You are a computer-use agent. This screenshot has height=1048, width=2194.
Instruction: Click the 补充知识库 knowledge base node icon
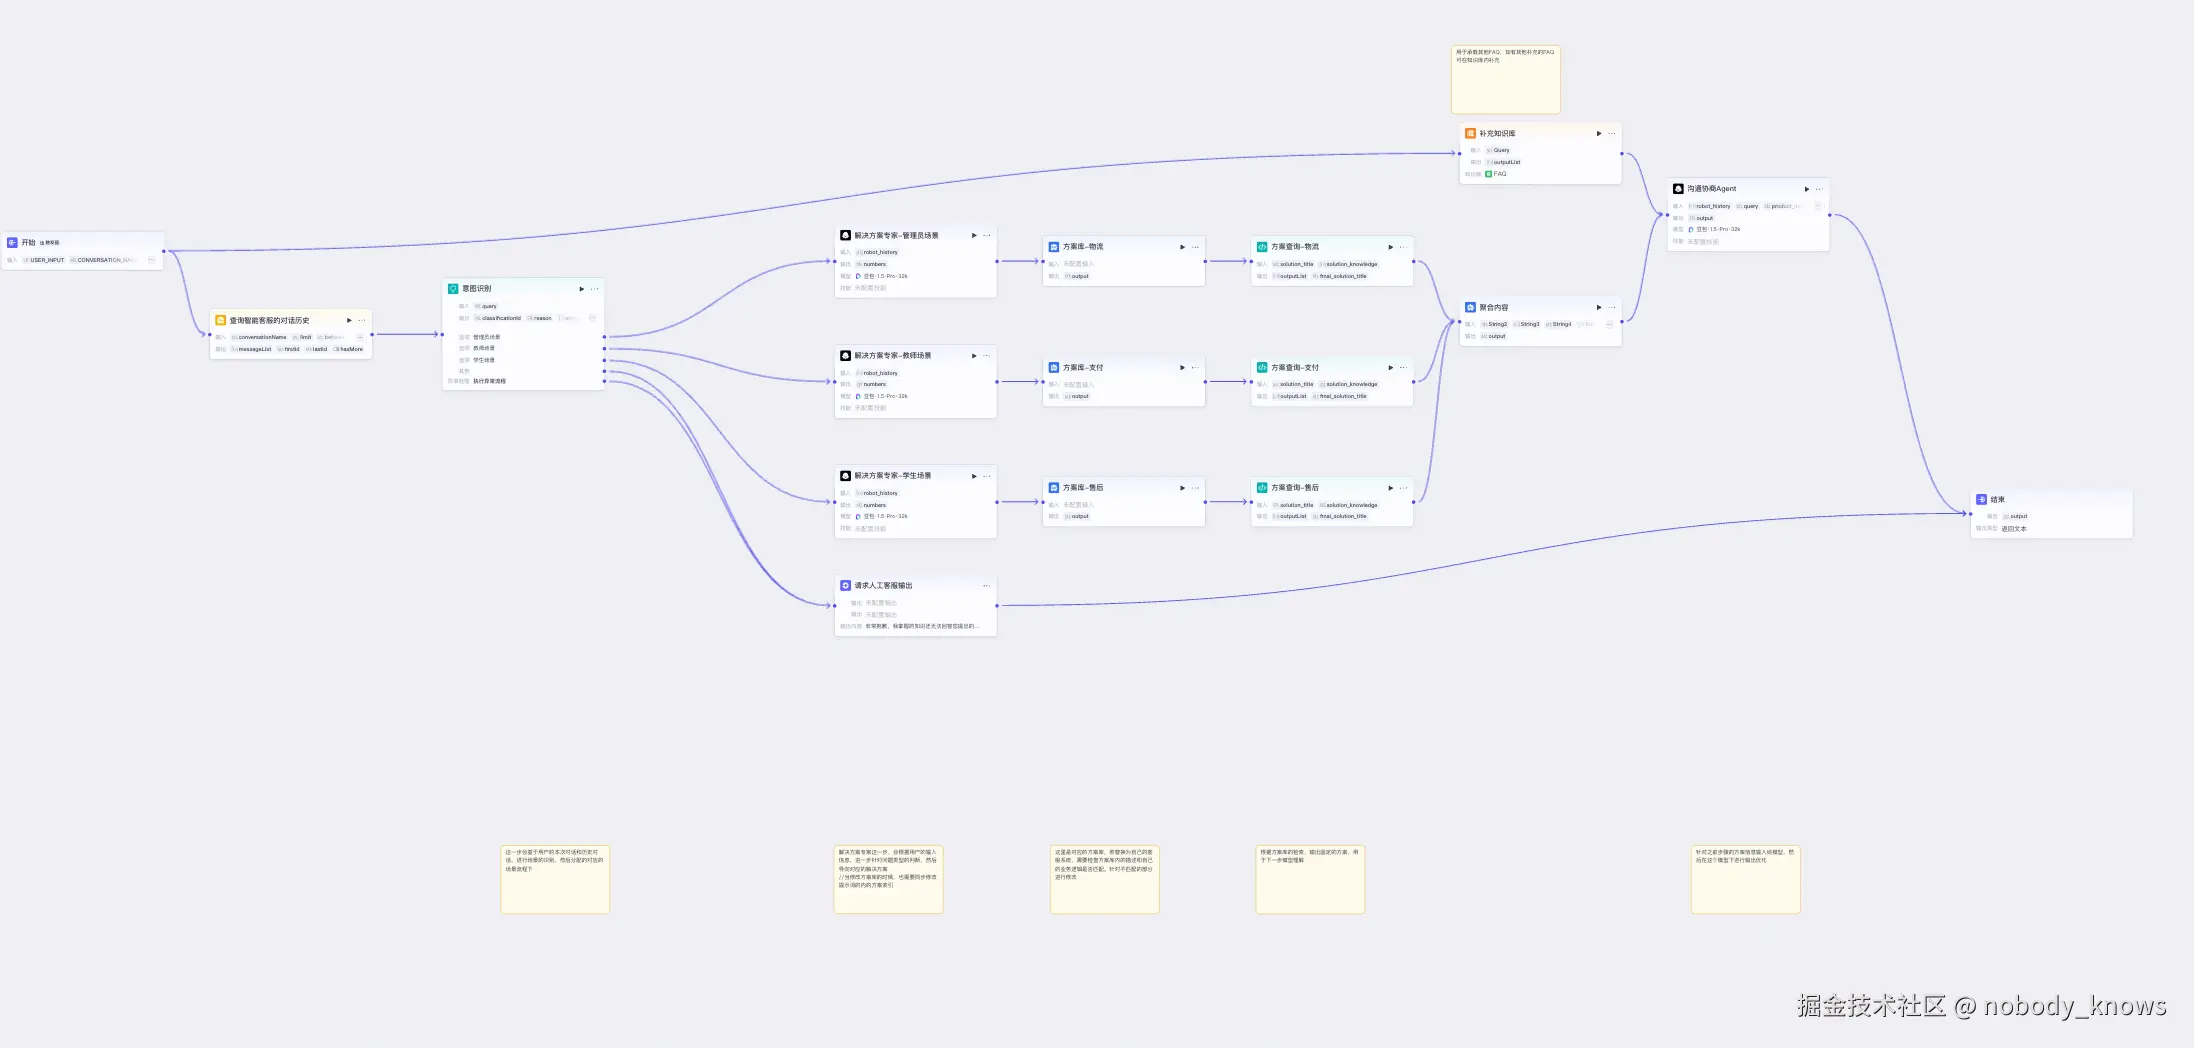tap(1470, 133)
